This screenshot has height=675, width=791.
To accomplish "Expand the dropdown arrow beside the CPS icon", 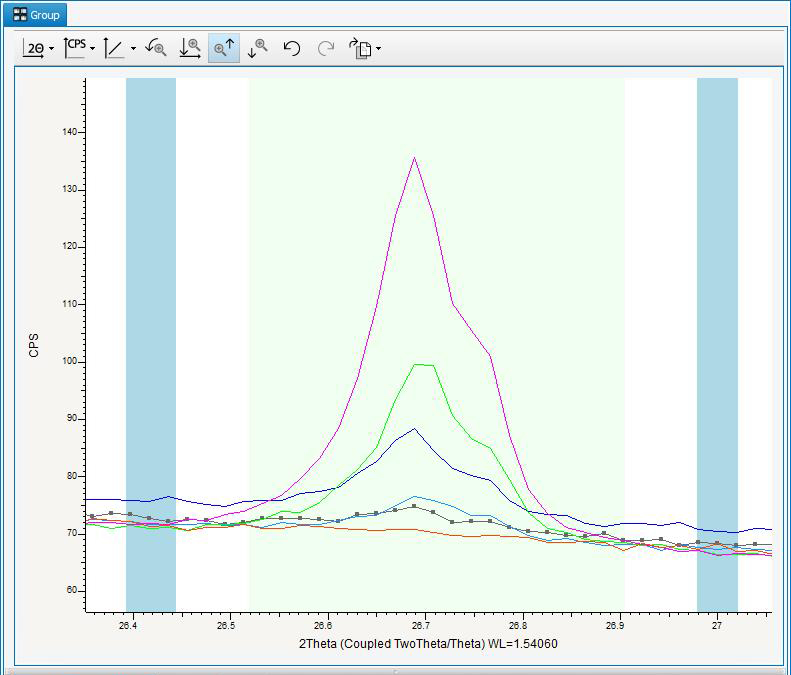I will click(x=92, y=49).
